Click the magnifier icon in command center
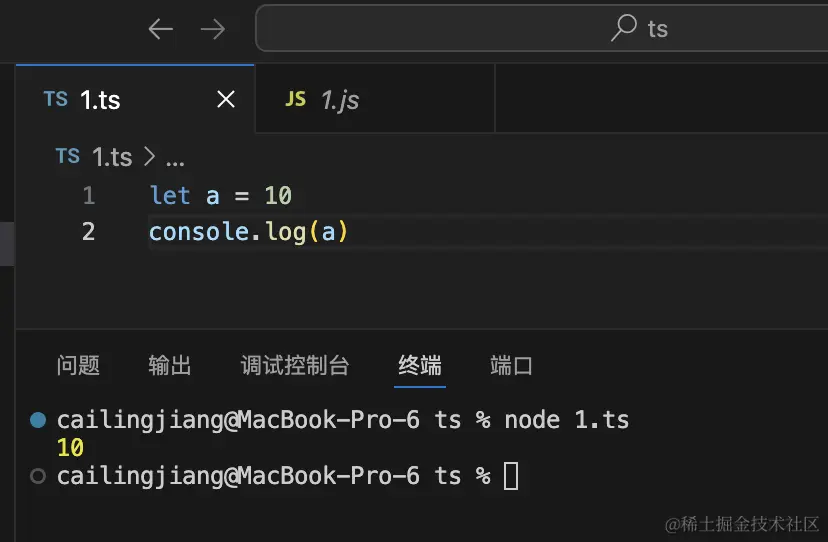 (x=624, y=27)
